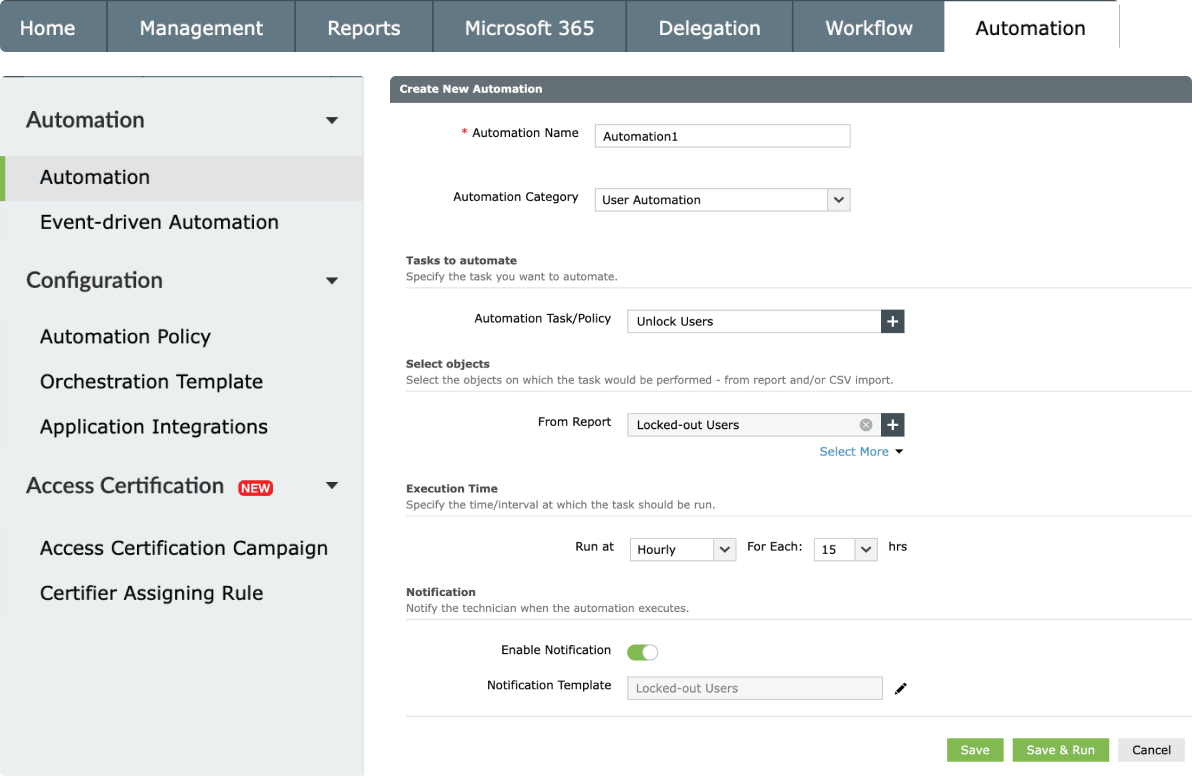Click the Save & Run button
1192x776 pixels.
[1060, 750]
